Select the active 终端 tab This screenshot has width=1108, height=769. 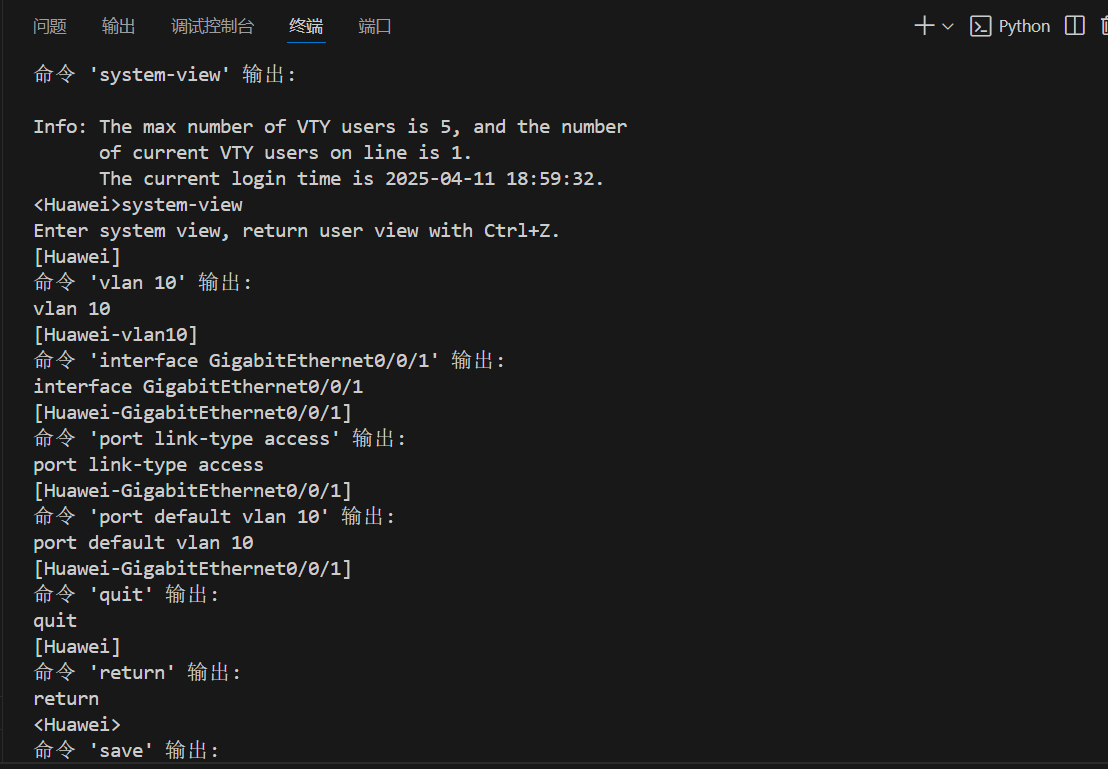pyautogui.click(x=306, y=27)
